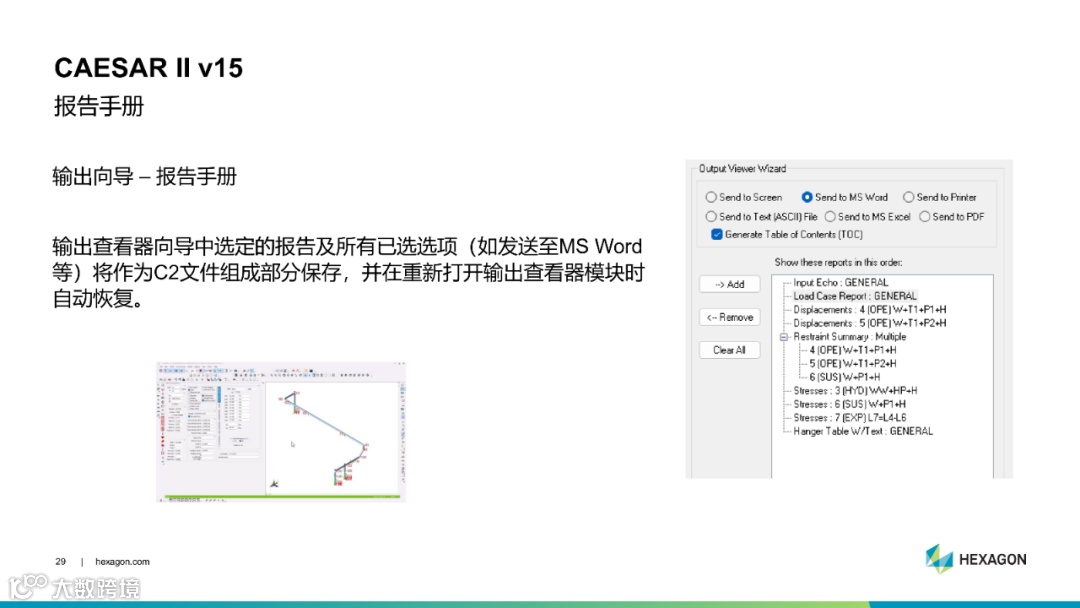The image size is (1080, 608).
Task: Choose Send to MS Excel option
Action: point(830,217)
